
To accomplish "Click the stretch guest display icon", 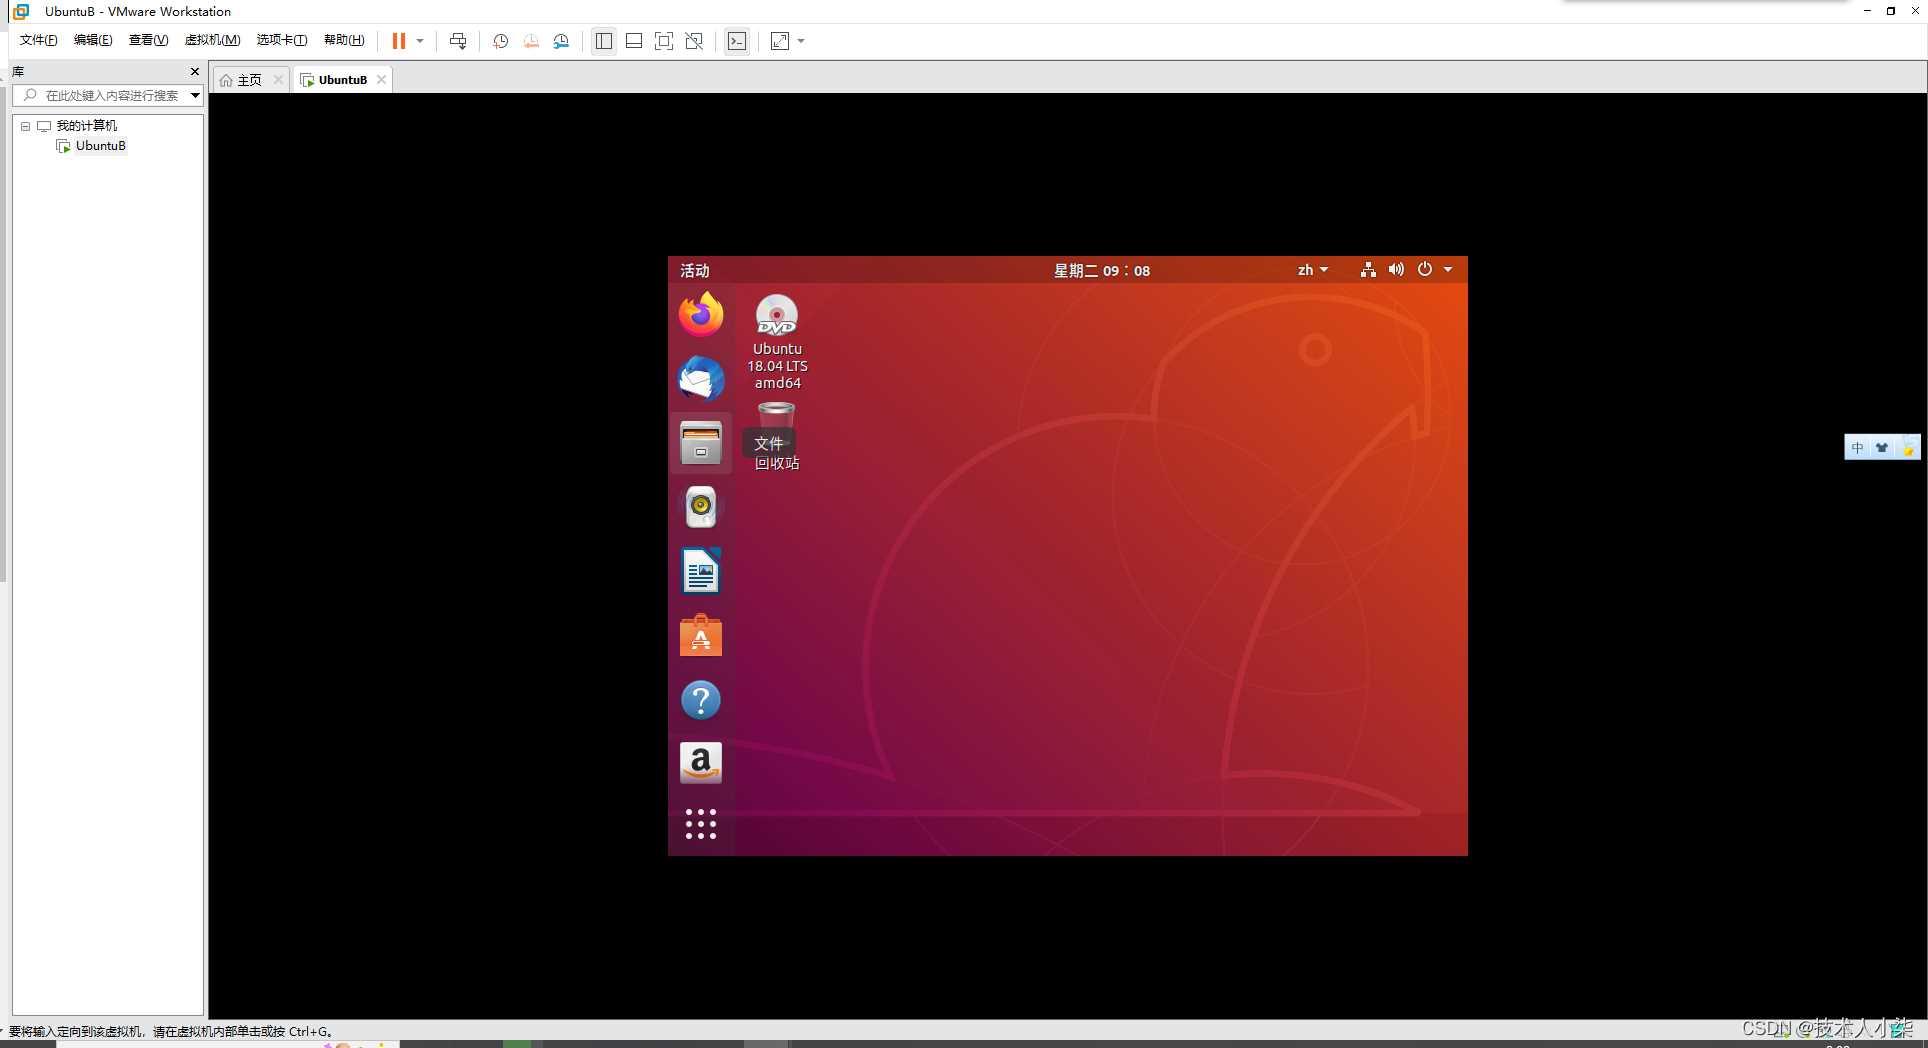I will click(780, 41).
